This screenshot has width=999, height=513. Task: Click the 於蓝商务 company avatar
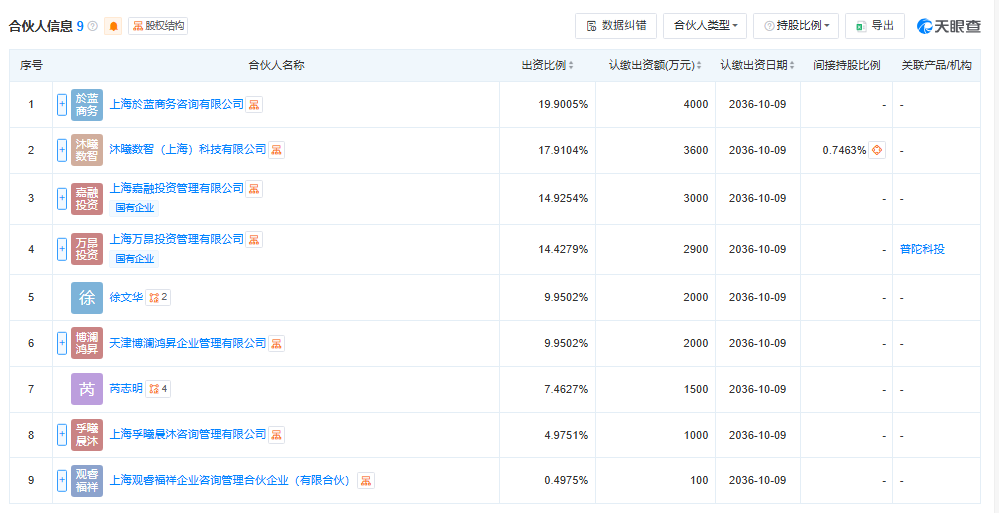point(87,105)
